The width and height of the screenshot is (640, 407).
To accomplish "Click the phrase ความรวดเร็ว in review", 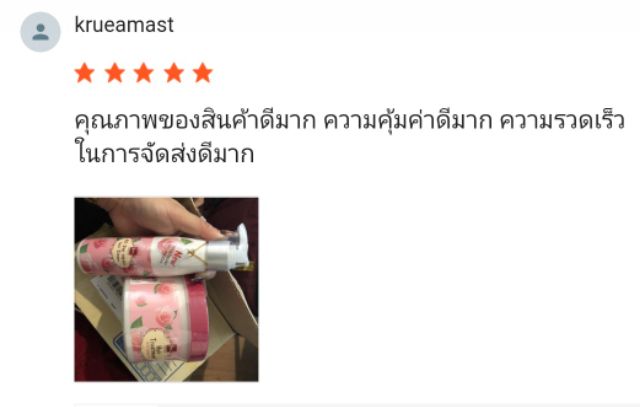I will (562, 121).
